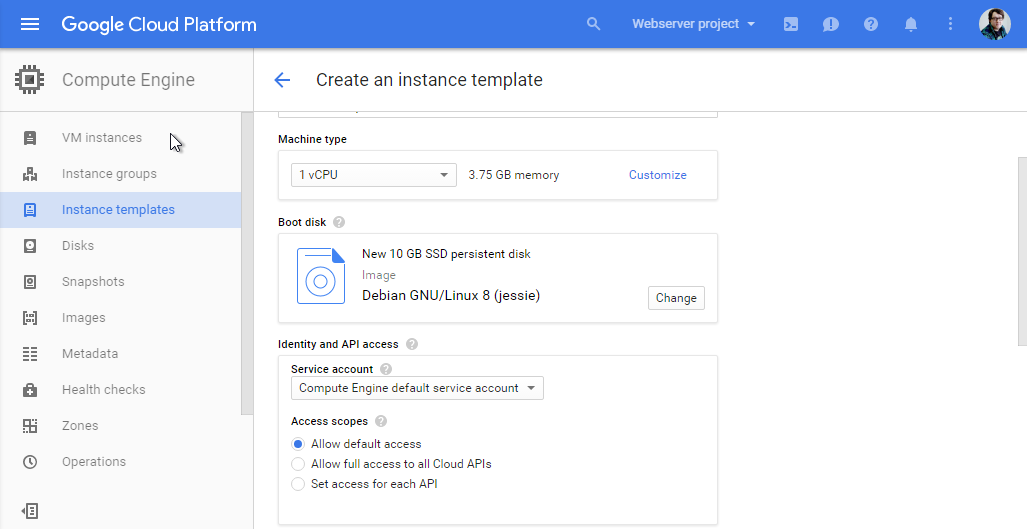This screenshot has width=1027, height=529.
Task: Click the Create an instance template heading
Action: 429,80
